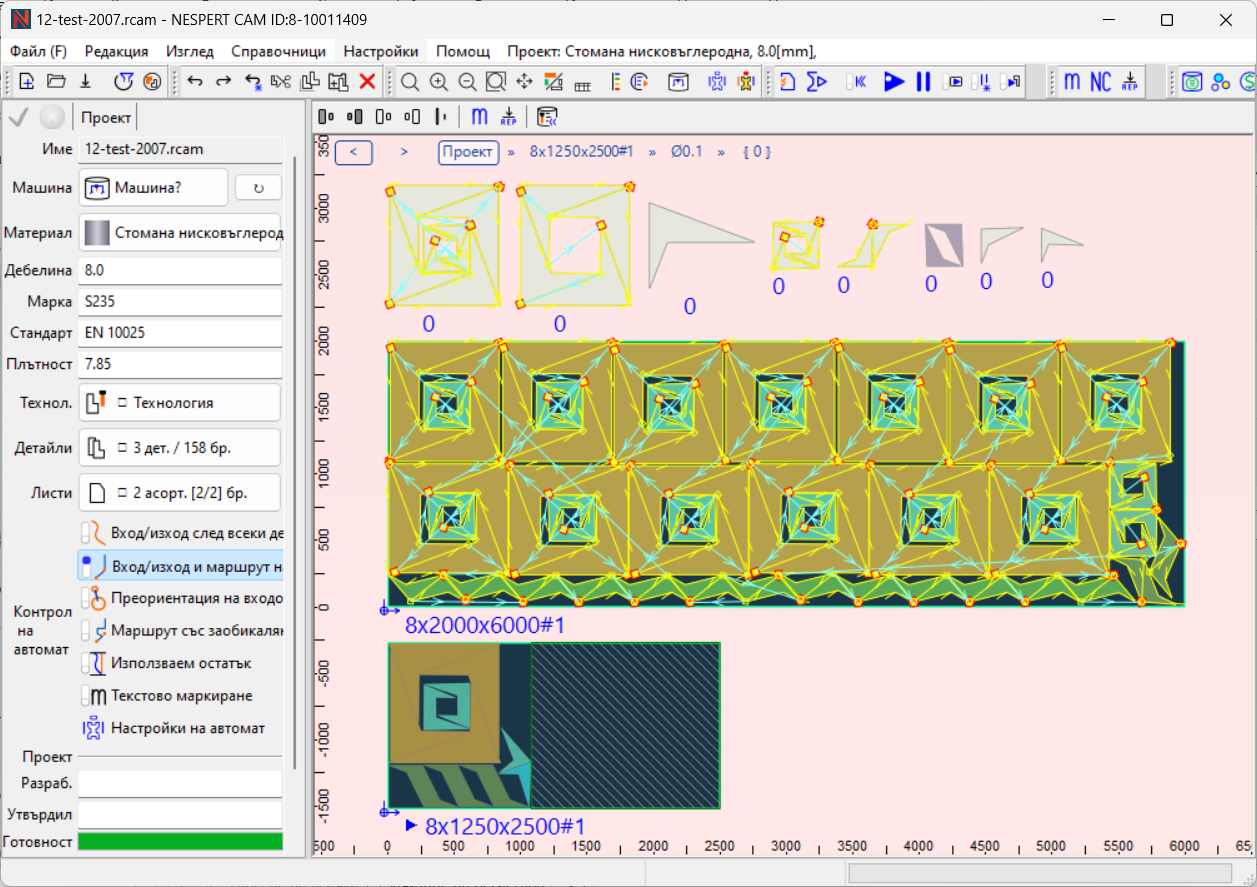Click the pan/move arrows icon
Viewport: 1257px width, 887px height.
click(x=524, y=82)
